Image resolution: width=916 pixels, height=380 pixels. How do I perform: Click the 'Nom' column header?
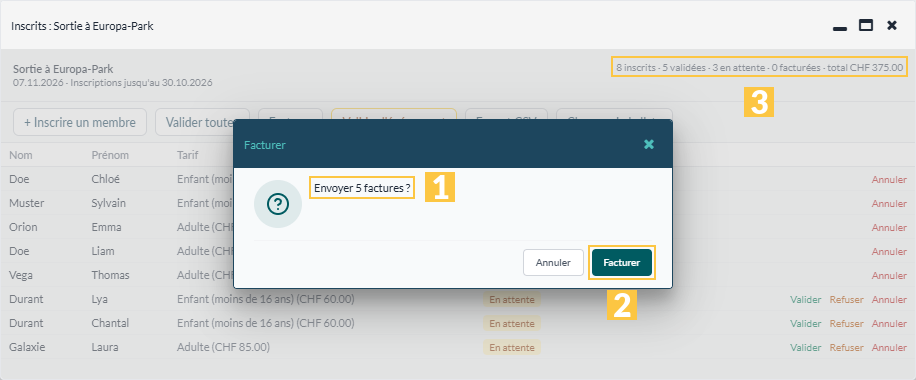tap(20, 155)
